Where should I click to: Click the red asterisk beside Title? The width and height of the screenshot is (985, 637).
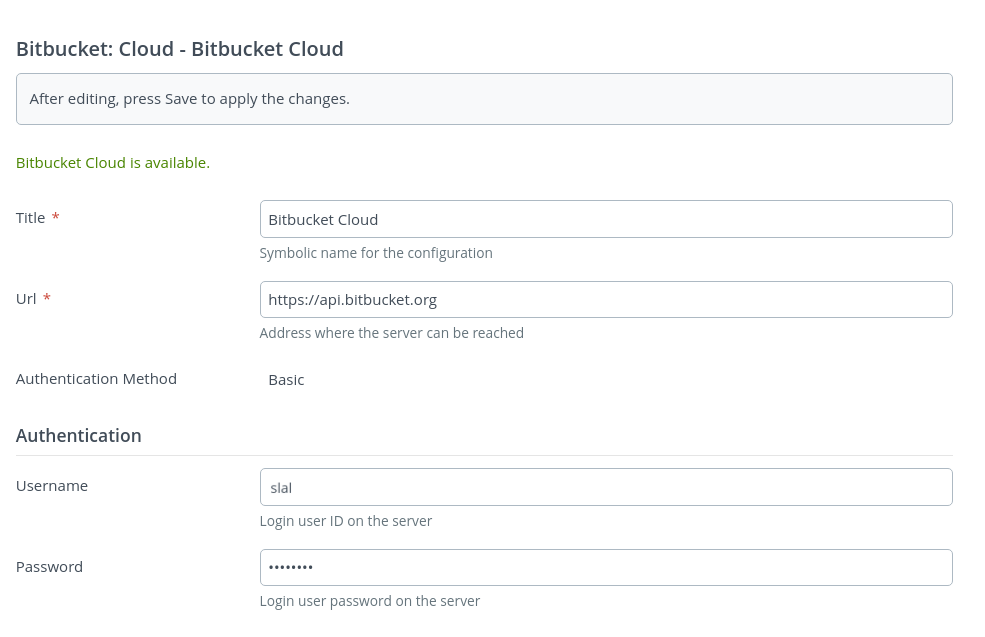(x=56, y=218)
